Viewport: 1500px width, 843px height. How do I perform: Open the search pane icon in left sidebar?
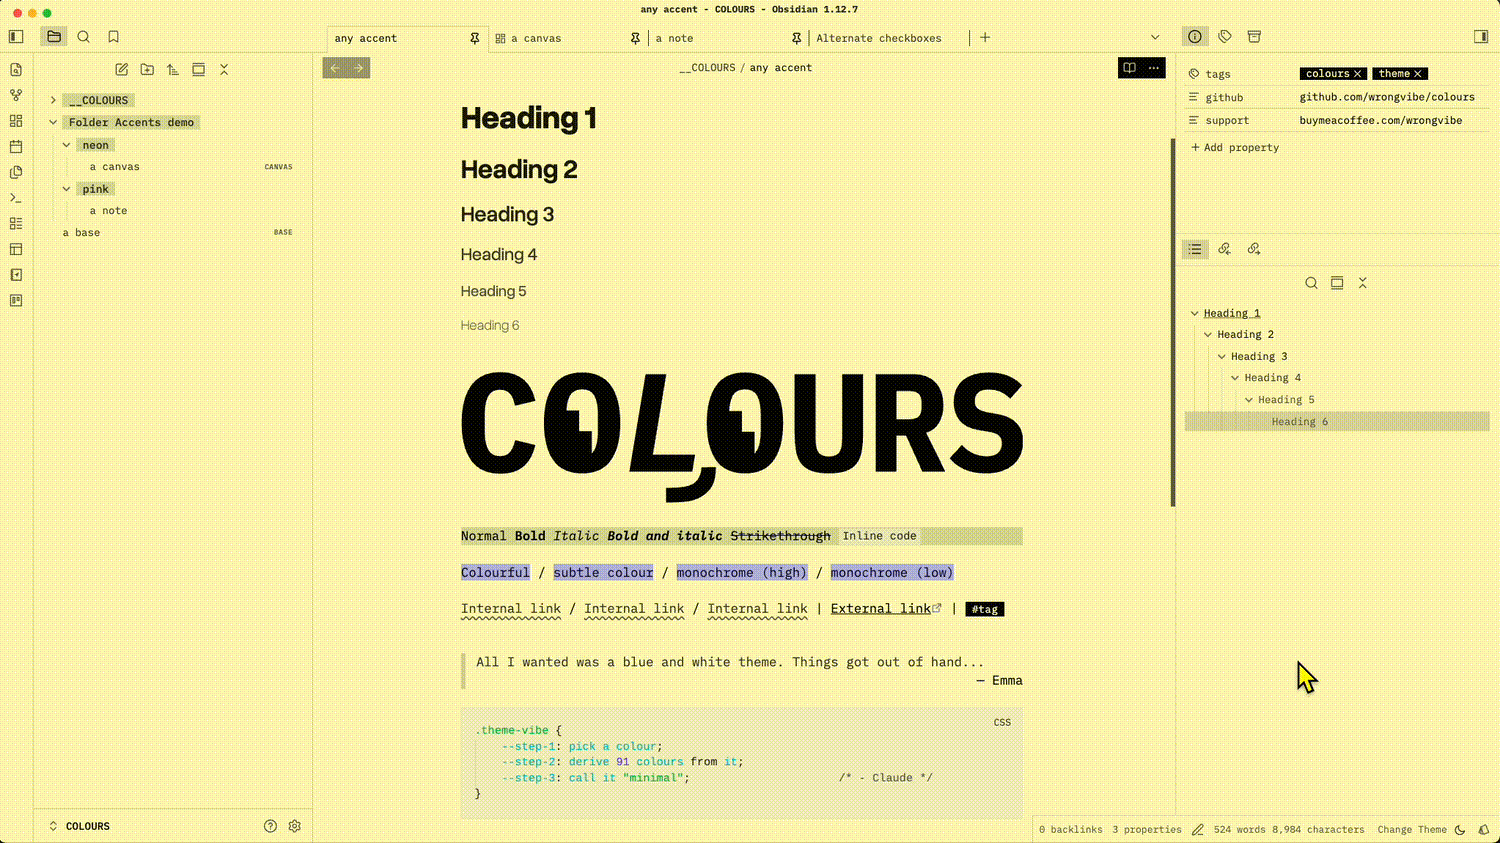tap(84, 37)
